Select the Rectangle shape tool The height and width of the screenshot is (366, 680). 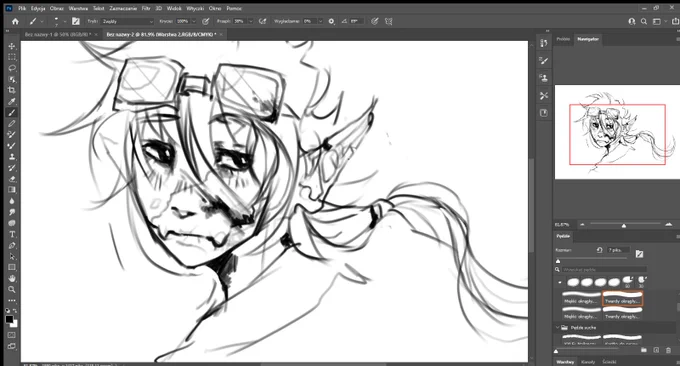click(x=12, y=267)
